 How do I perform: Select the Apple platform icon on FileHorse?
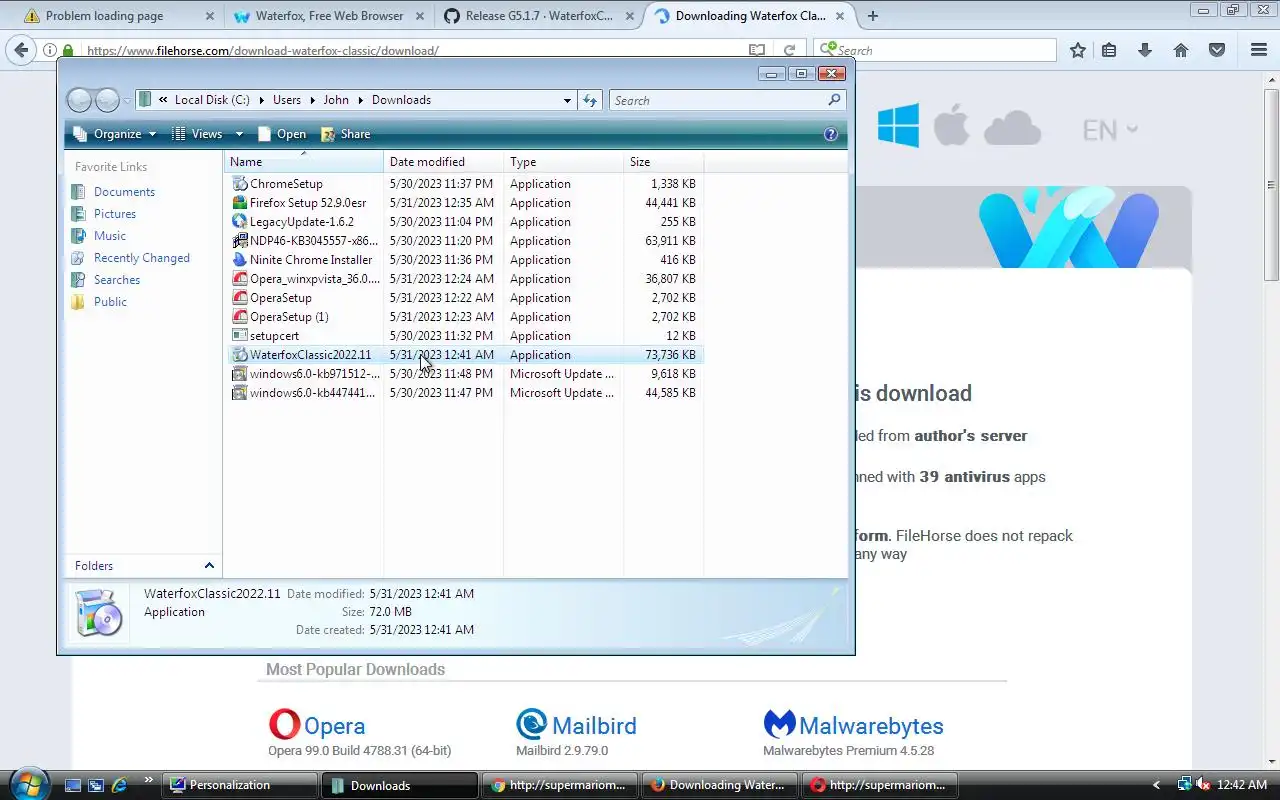[952, 127]
